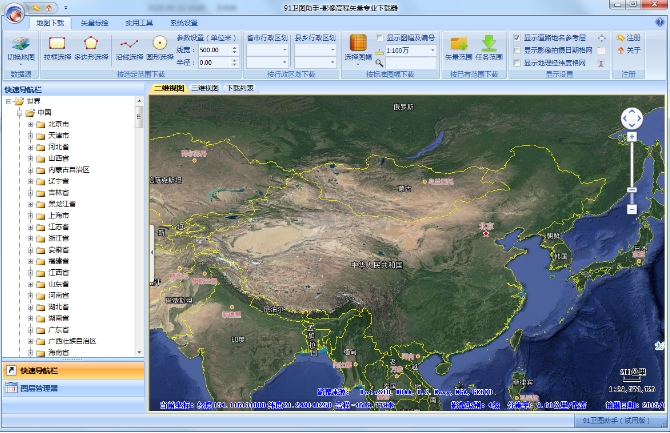Click the left panel collapse handle on map edge
This screenshot has height=433, width=670.
click(x=152, y=252)
